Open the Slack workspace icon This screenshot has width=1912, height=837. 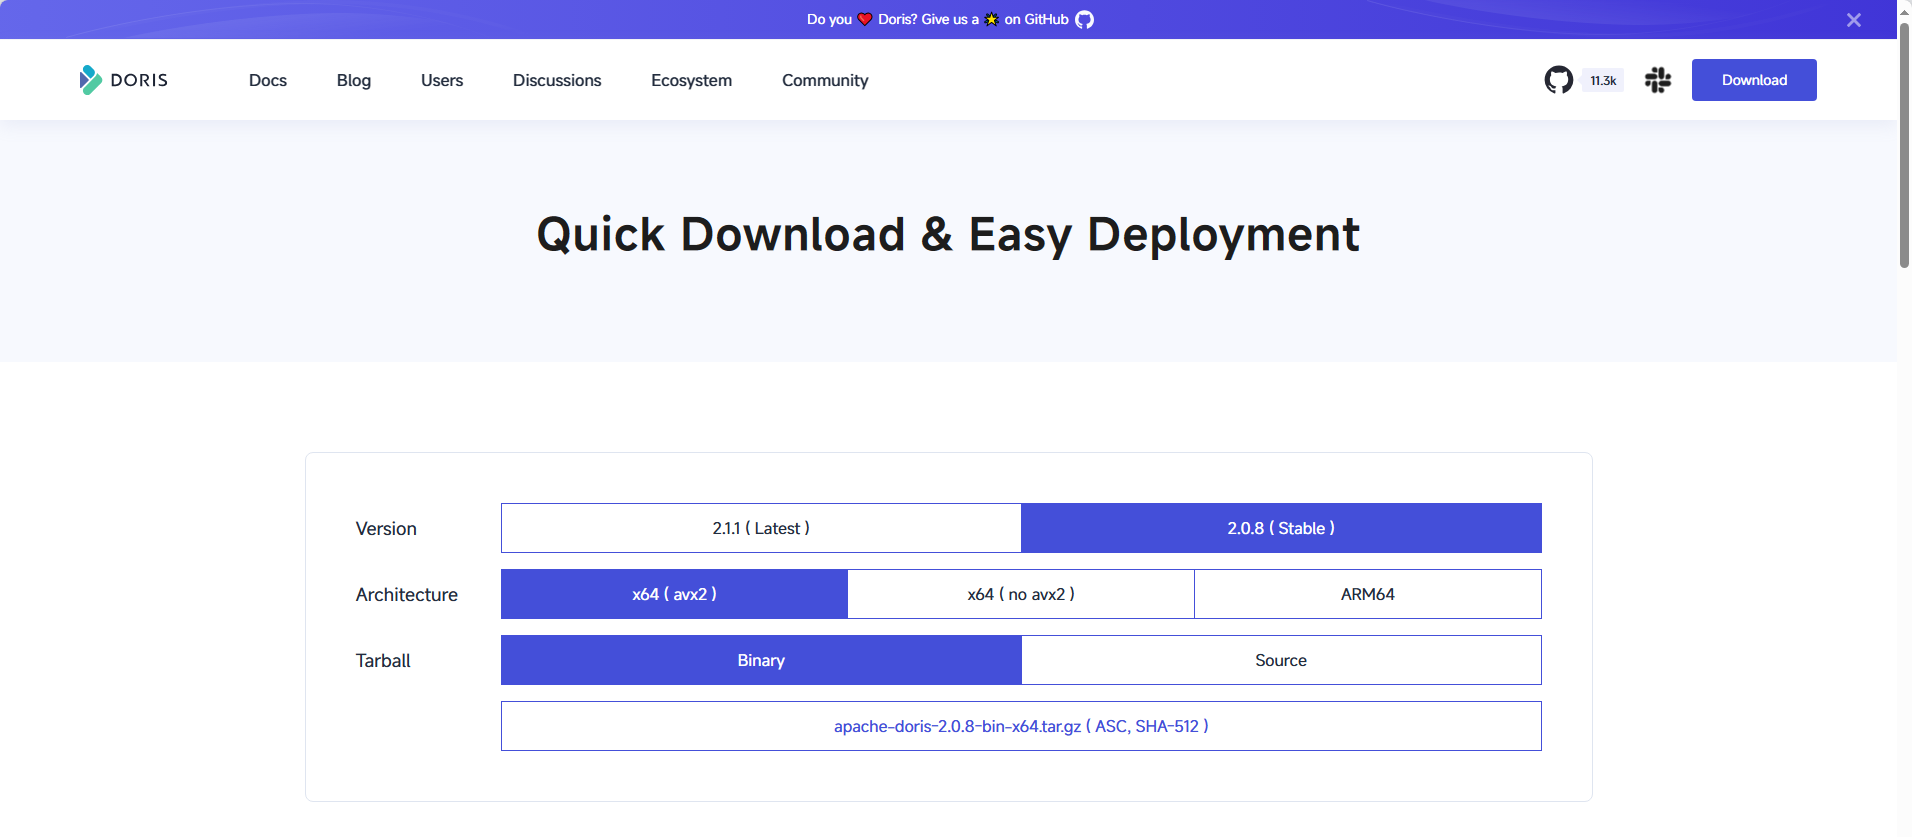click(1658, 80)
